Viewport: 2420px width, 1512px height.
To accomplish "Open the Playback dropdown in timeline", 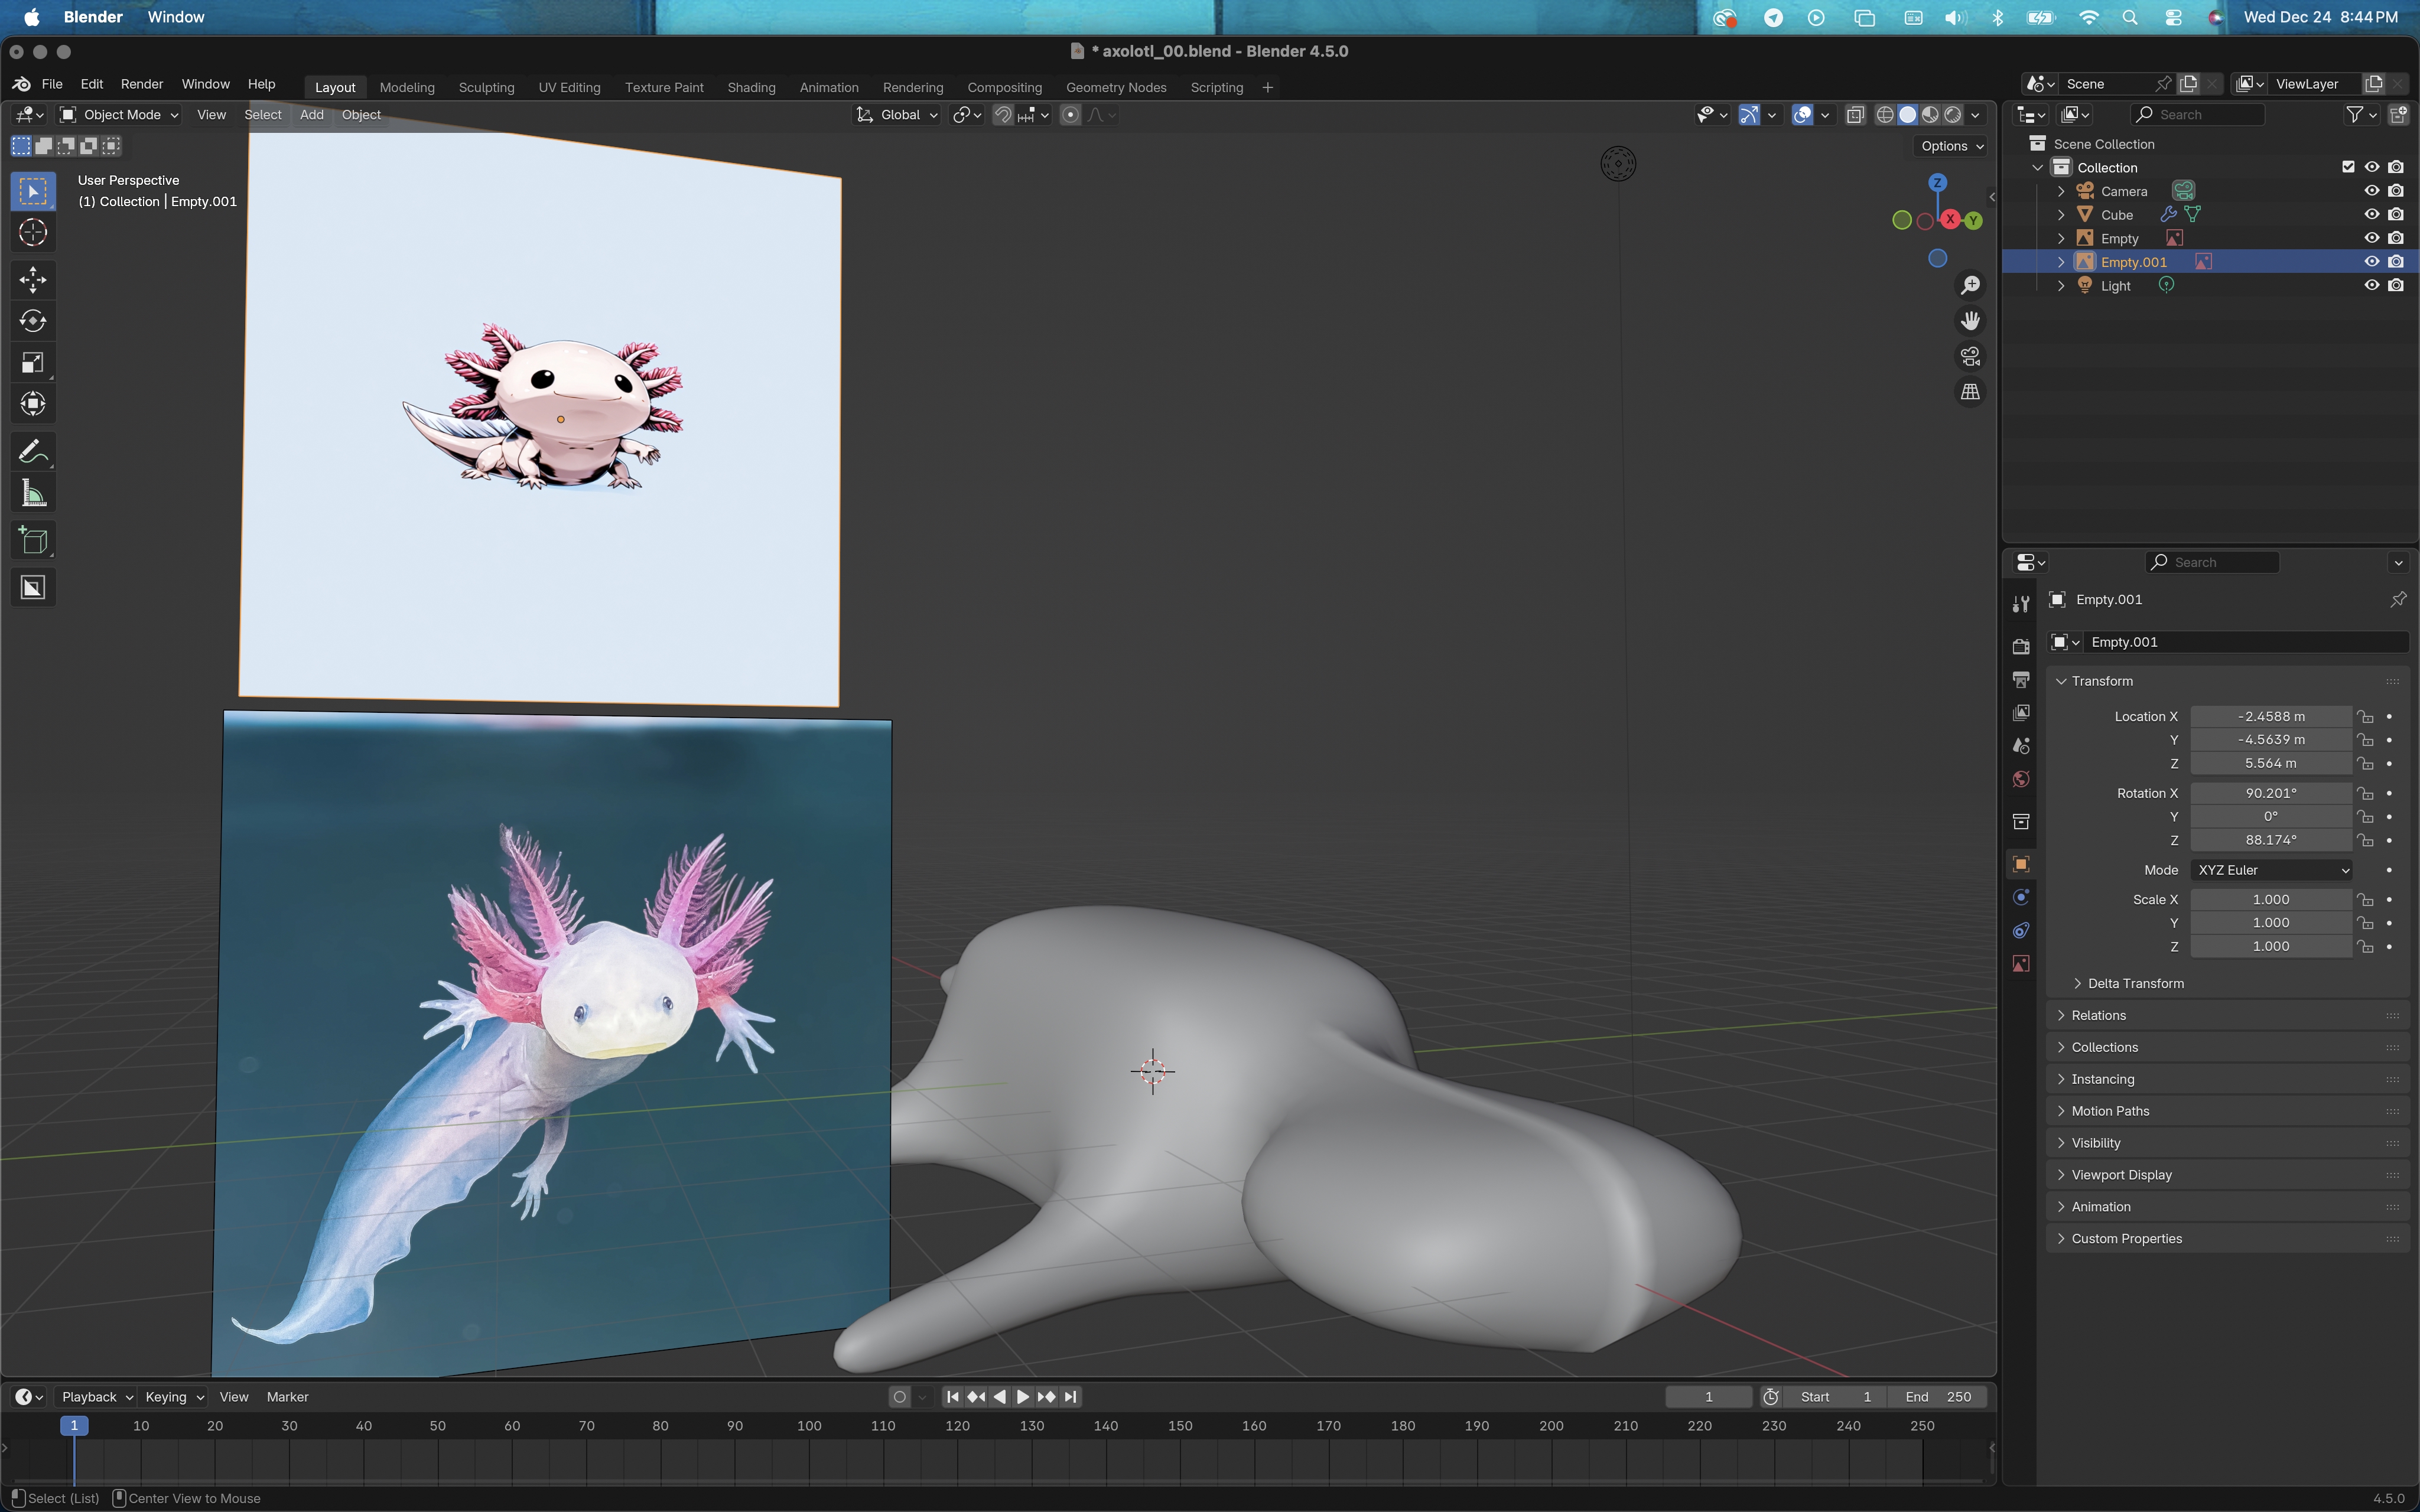I will pyautogui.click(x=96, y=1397).
